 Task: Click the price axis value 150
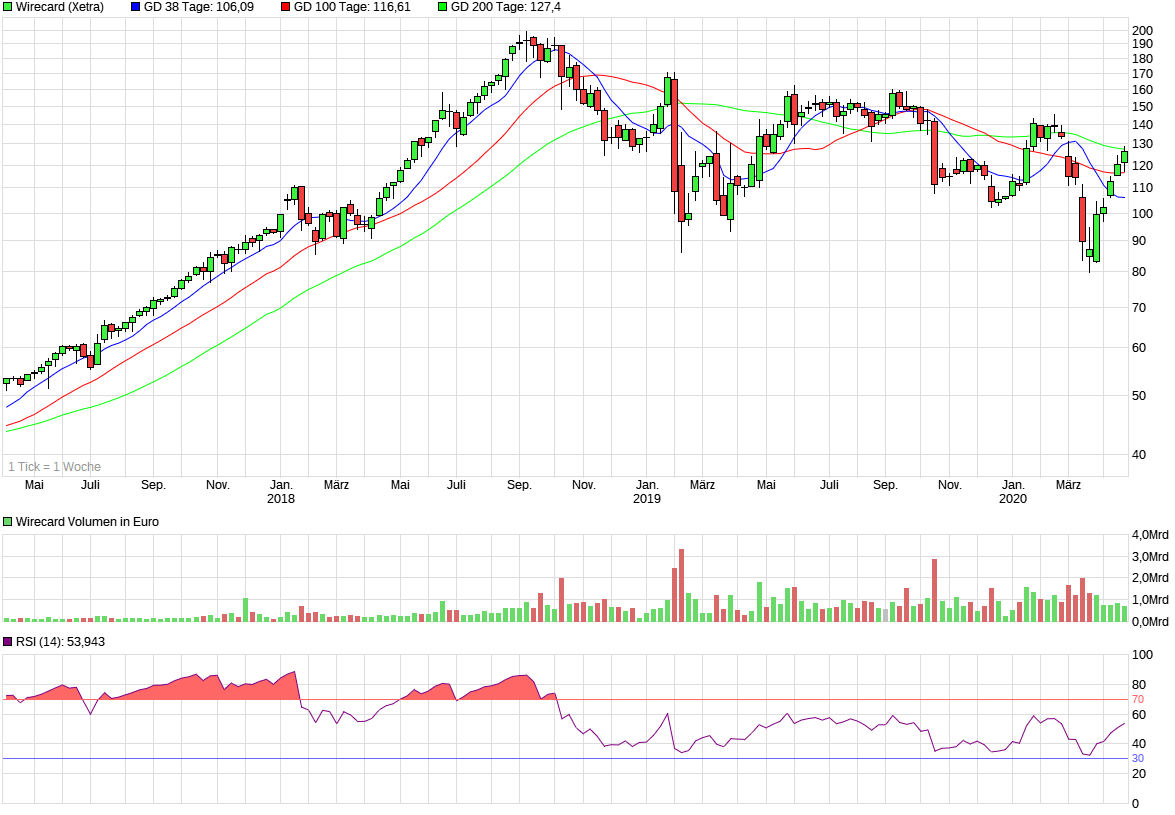click(x=1142, y=107)
